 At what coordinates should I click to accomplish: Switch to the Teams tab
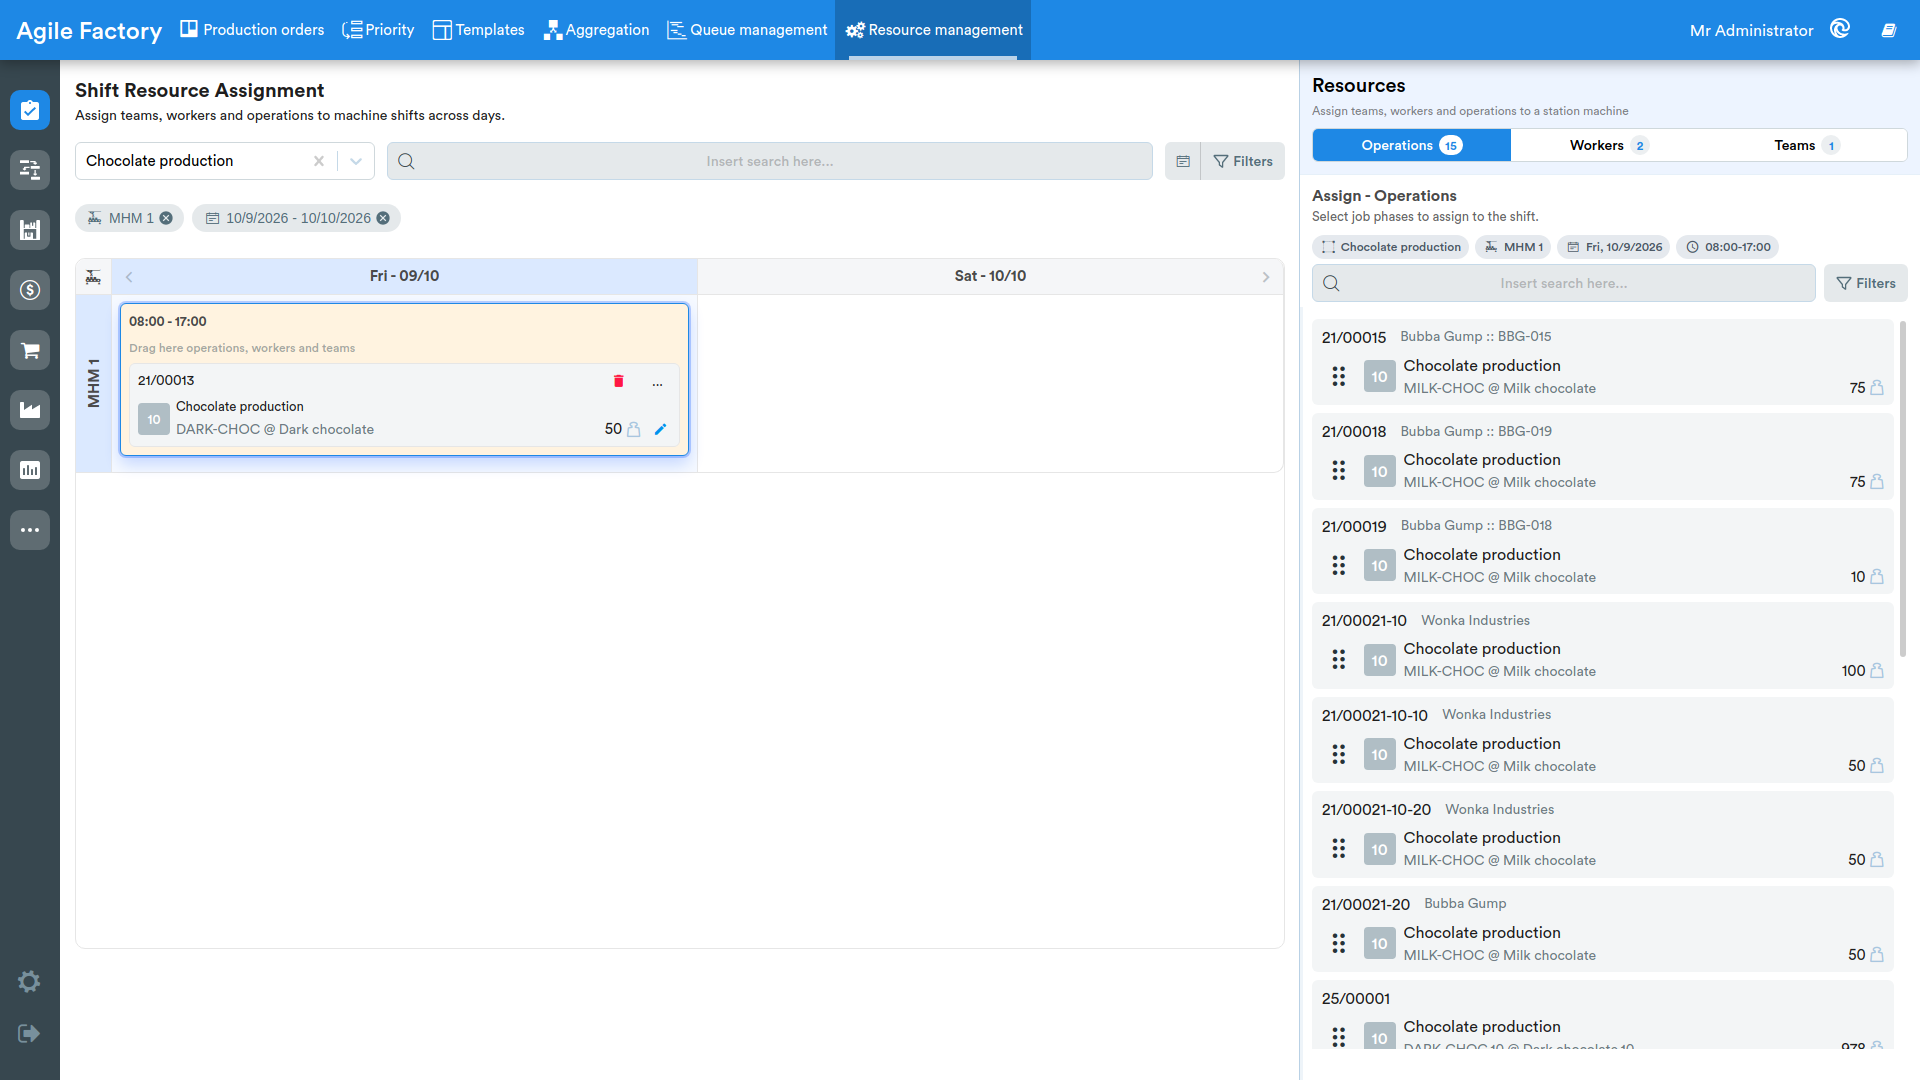tap(1807, 145)
